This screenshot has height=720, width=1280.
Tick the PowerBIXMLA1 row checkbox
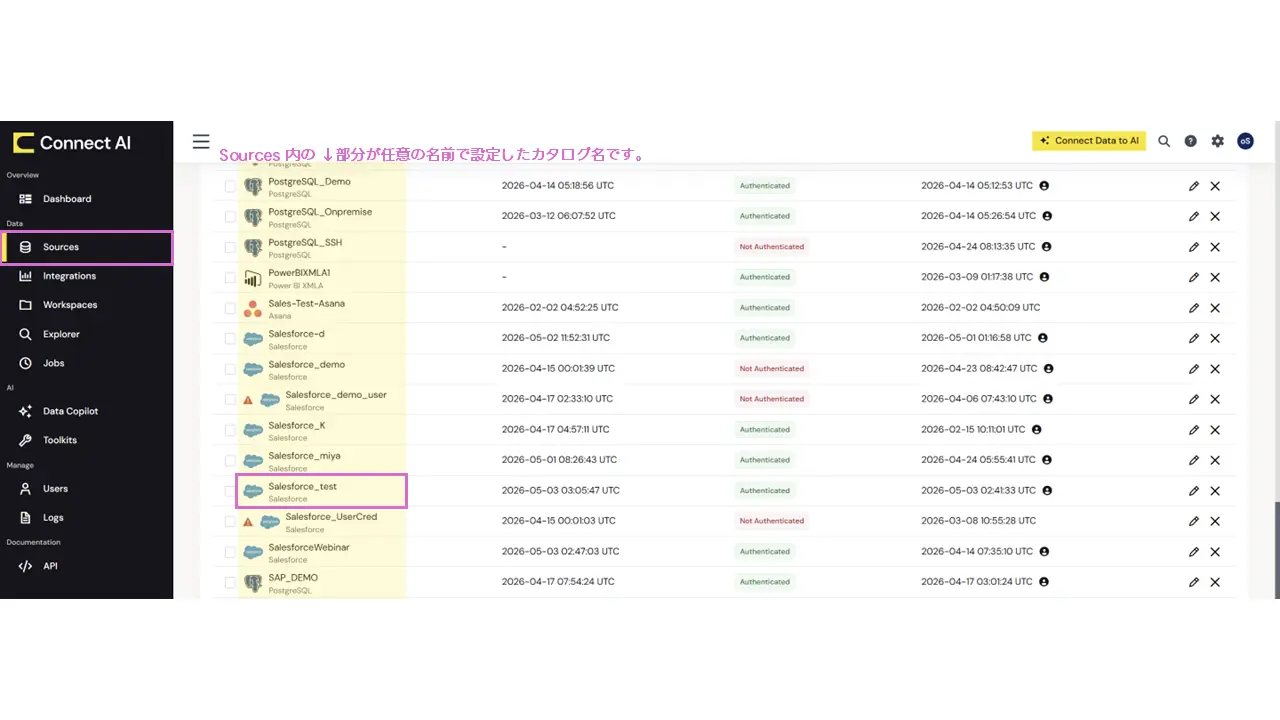tap(230, 277)
